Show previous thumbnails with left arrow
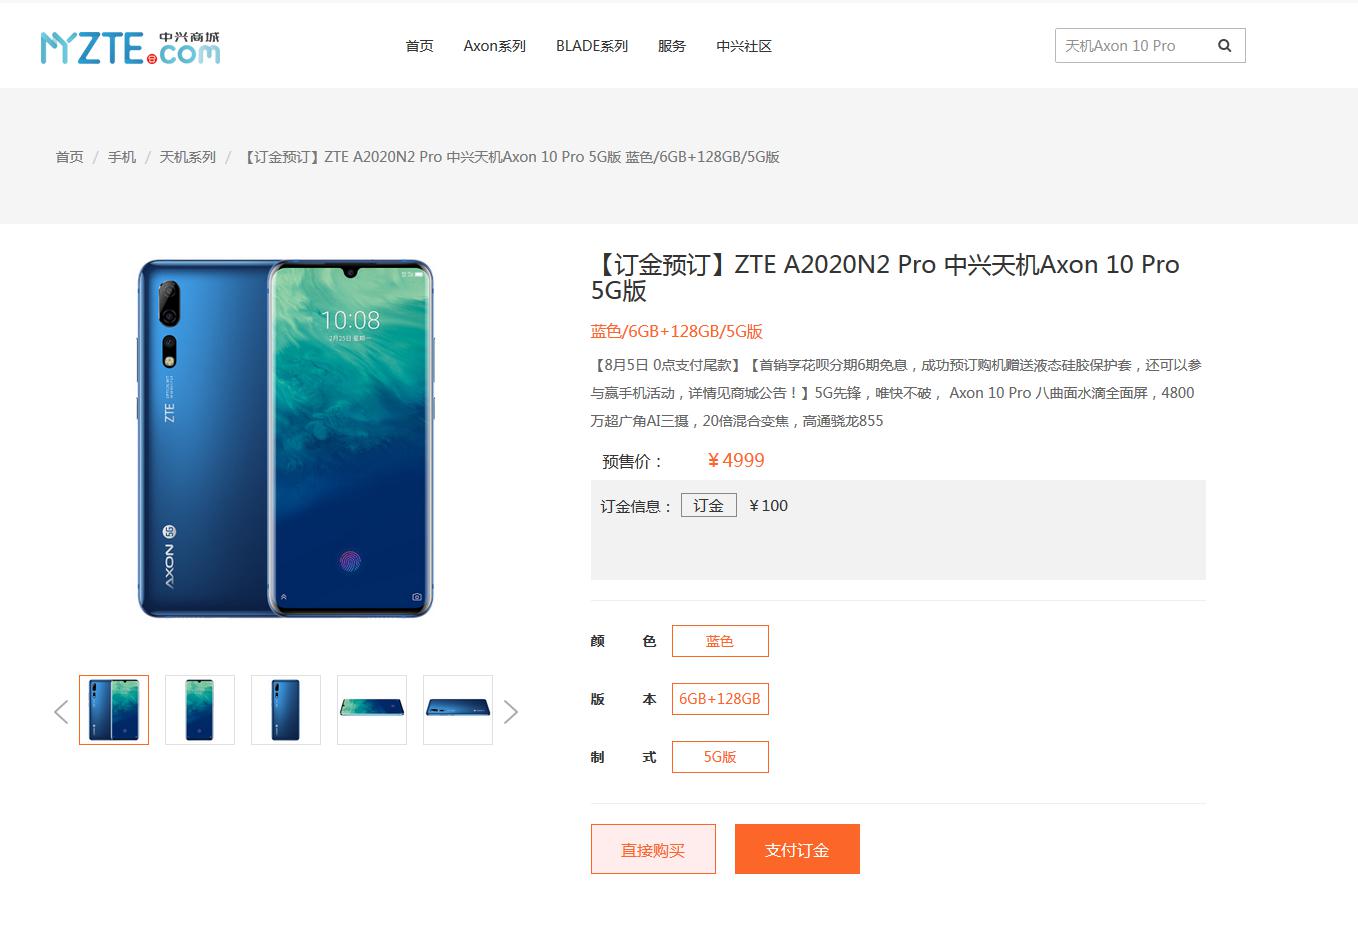 tap(61, 711)
